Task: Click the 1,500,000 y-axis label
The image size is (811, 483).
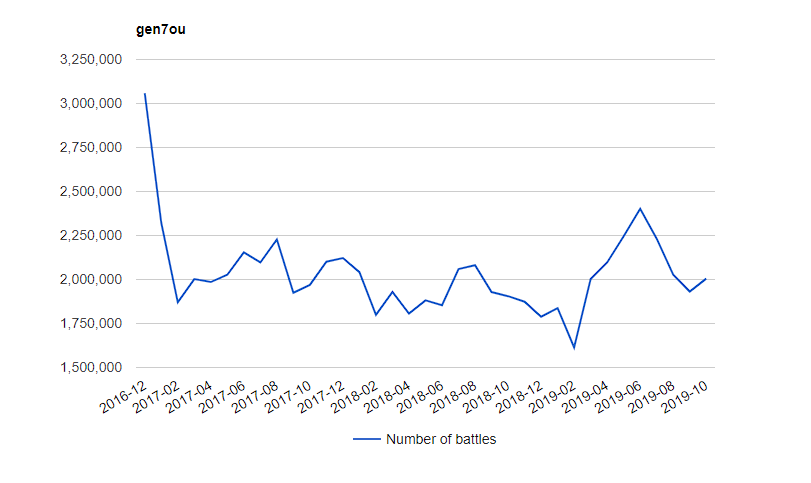Action: [91, 368]
